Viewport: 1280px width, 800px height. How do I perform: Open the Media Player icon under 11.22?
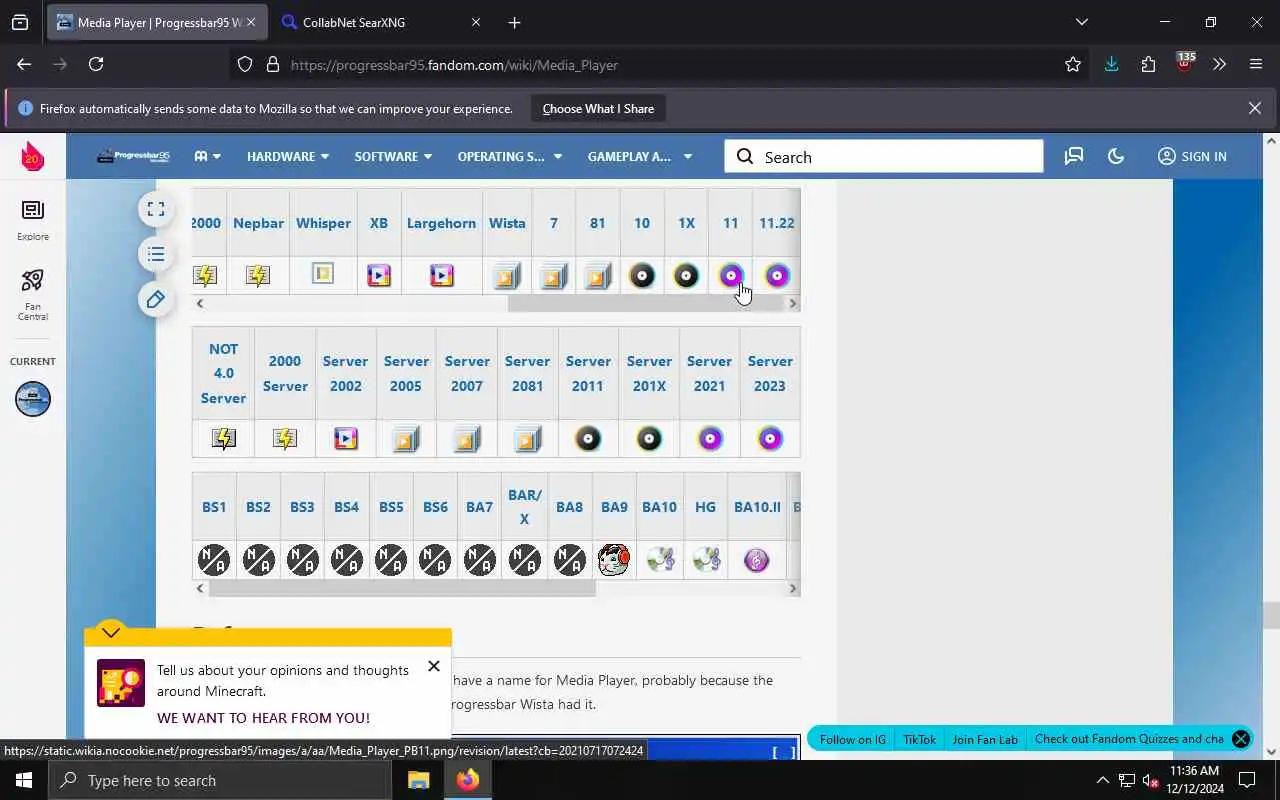[x=777, y=276]
